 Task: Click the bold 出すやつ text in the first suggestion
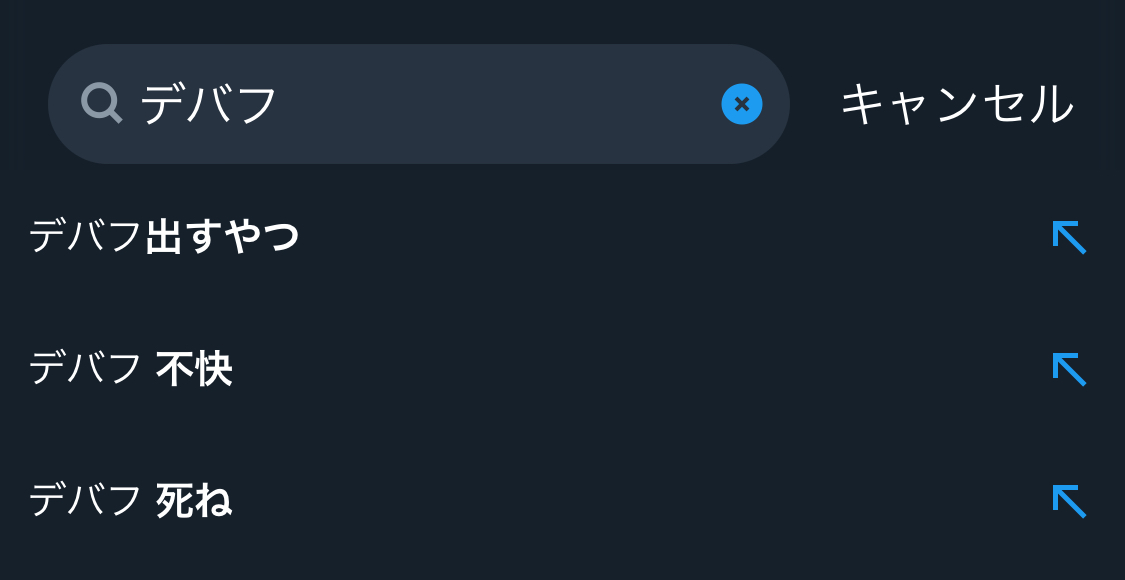(222, 237)
